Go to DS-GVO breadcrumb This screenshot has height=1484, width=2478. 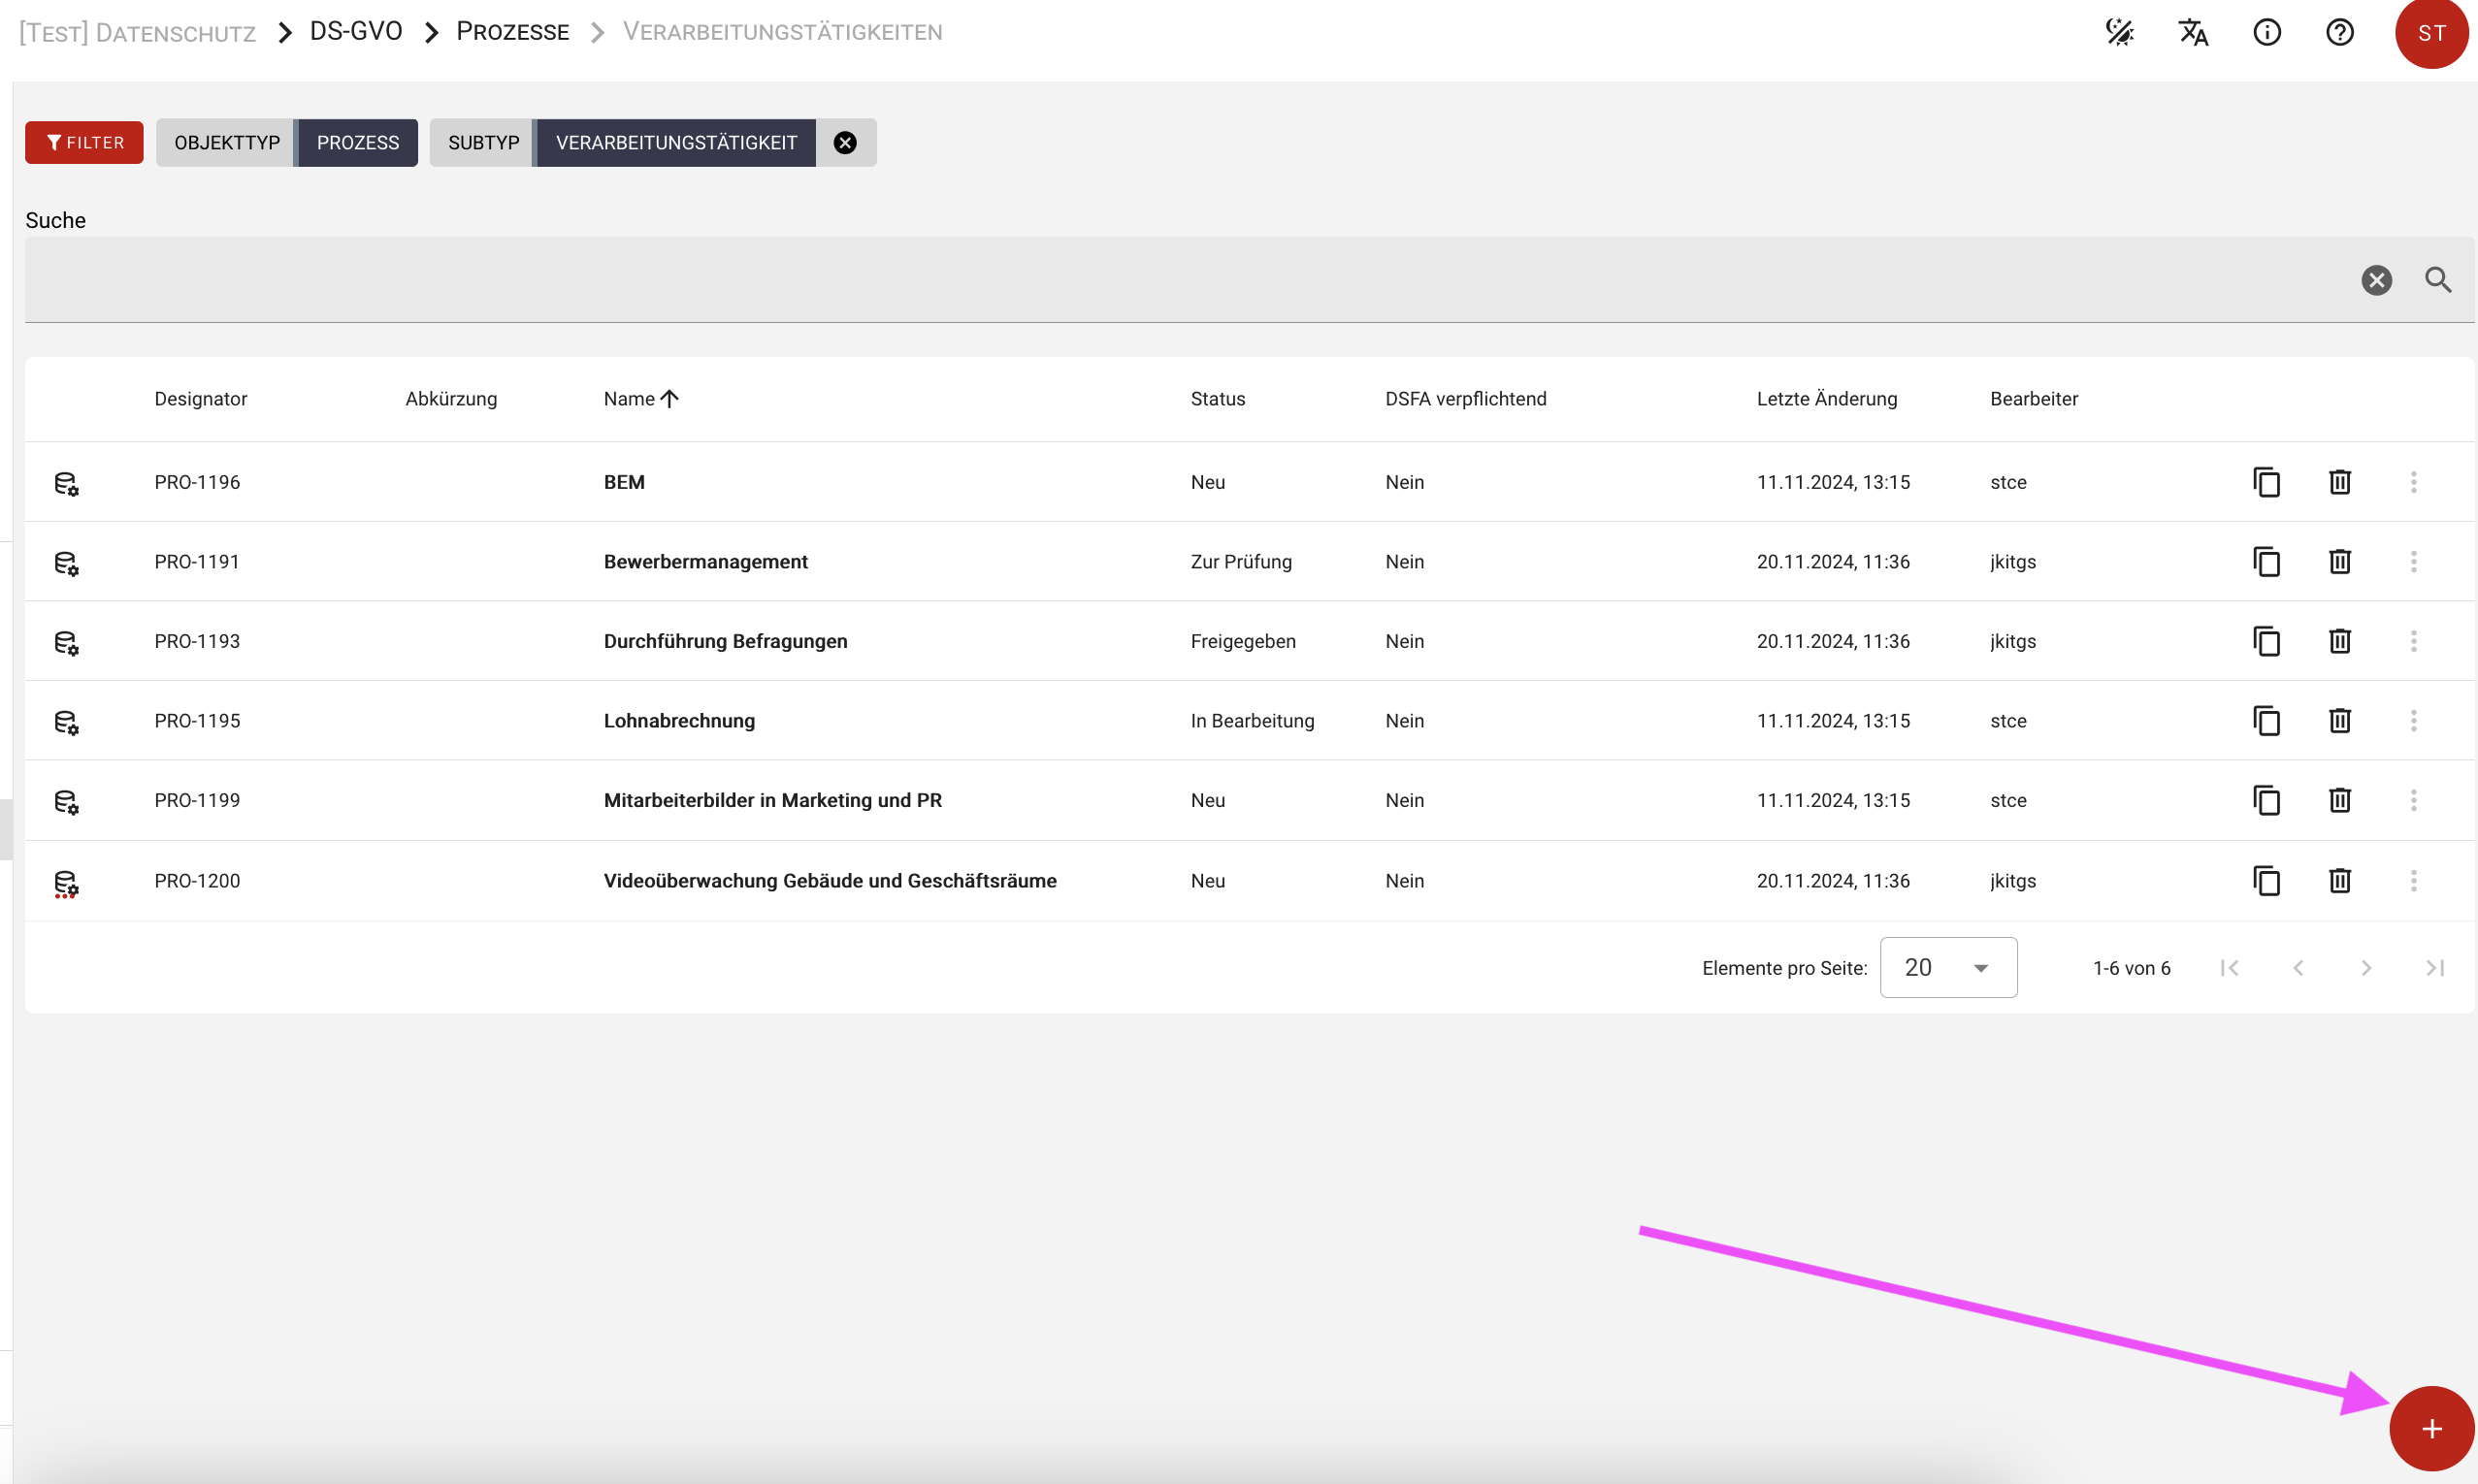click(x=356, y=32)
